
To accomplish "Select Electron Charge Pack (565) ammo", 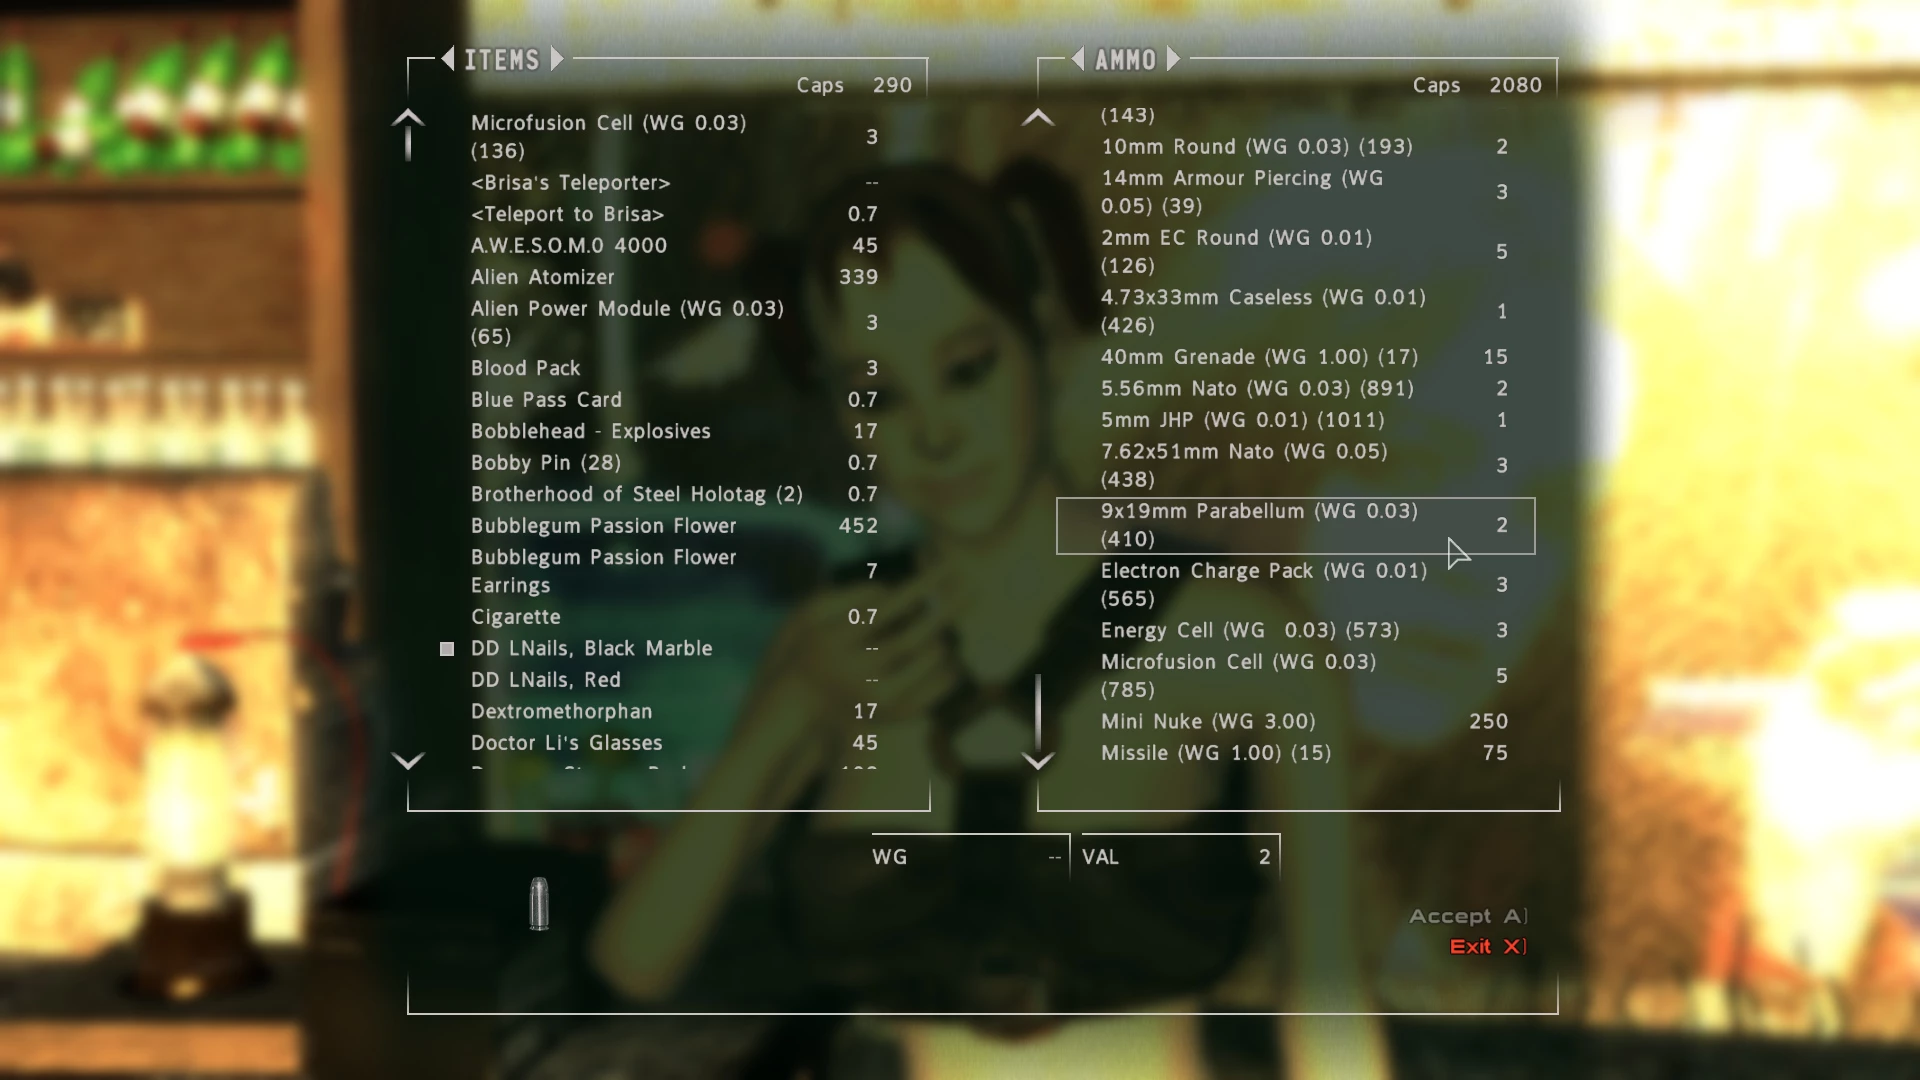I will point(1305,585).
